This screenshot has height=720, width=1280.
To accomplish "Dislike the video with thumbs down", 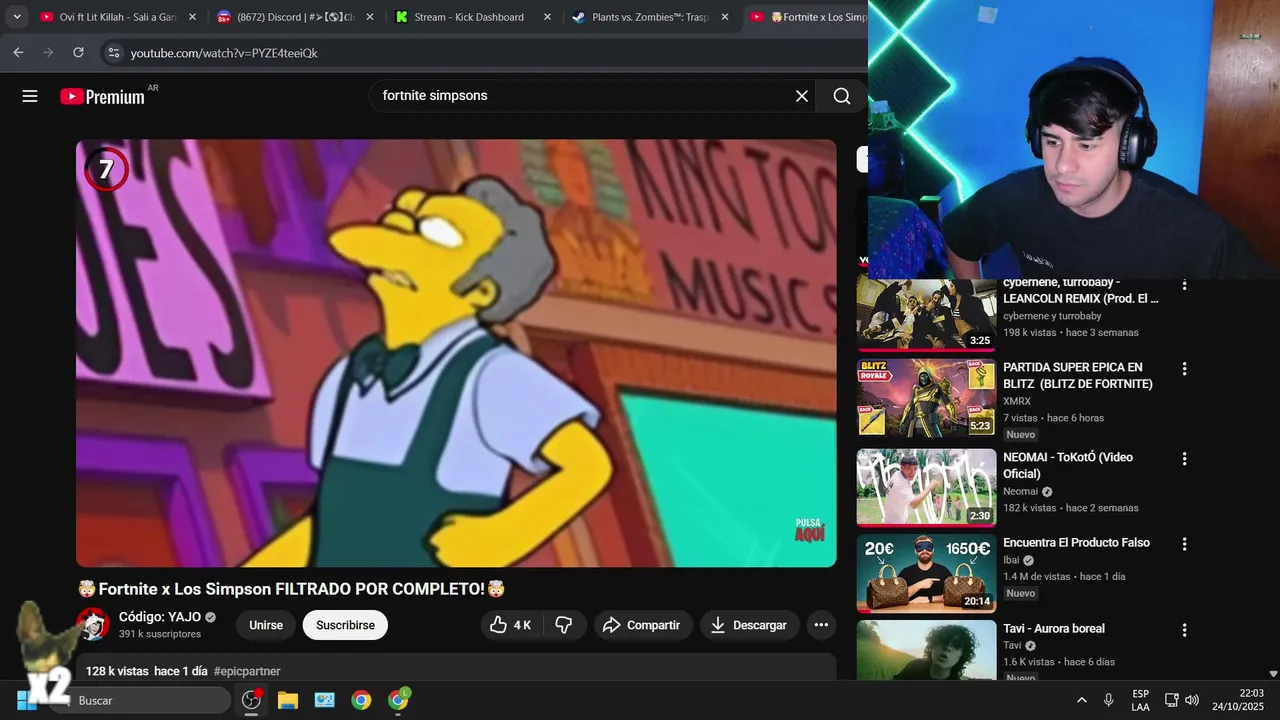I will (x=564, y=625).
